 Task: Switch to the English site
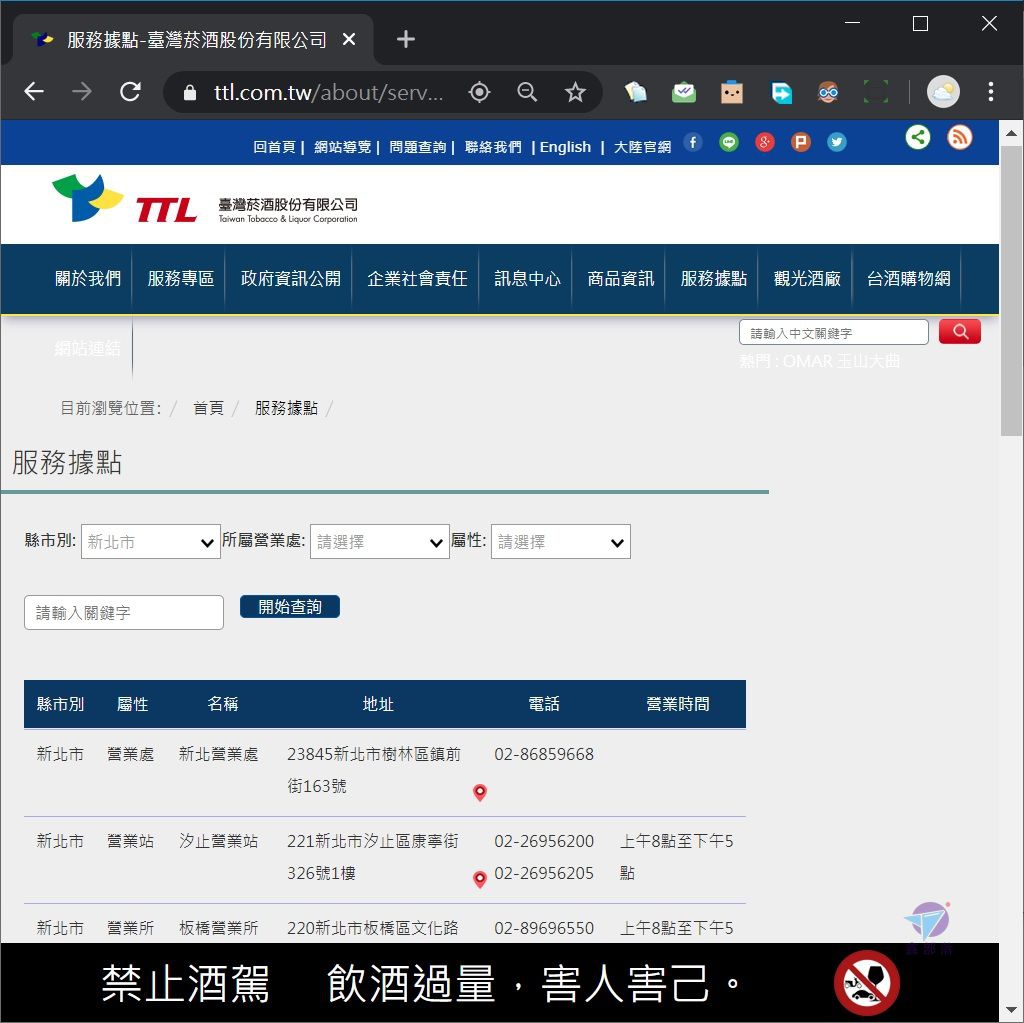point(565,147)
